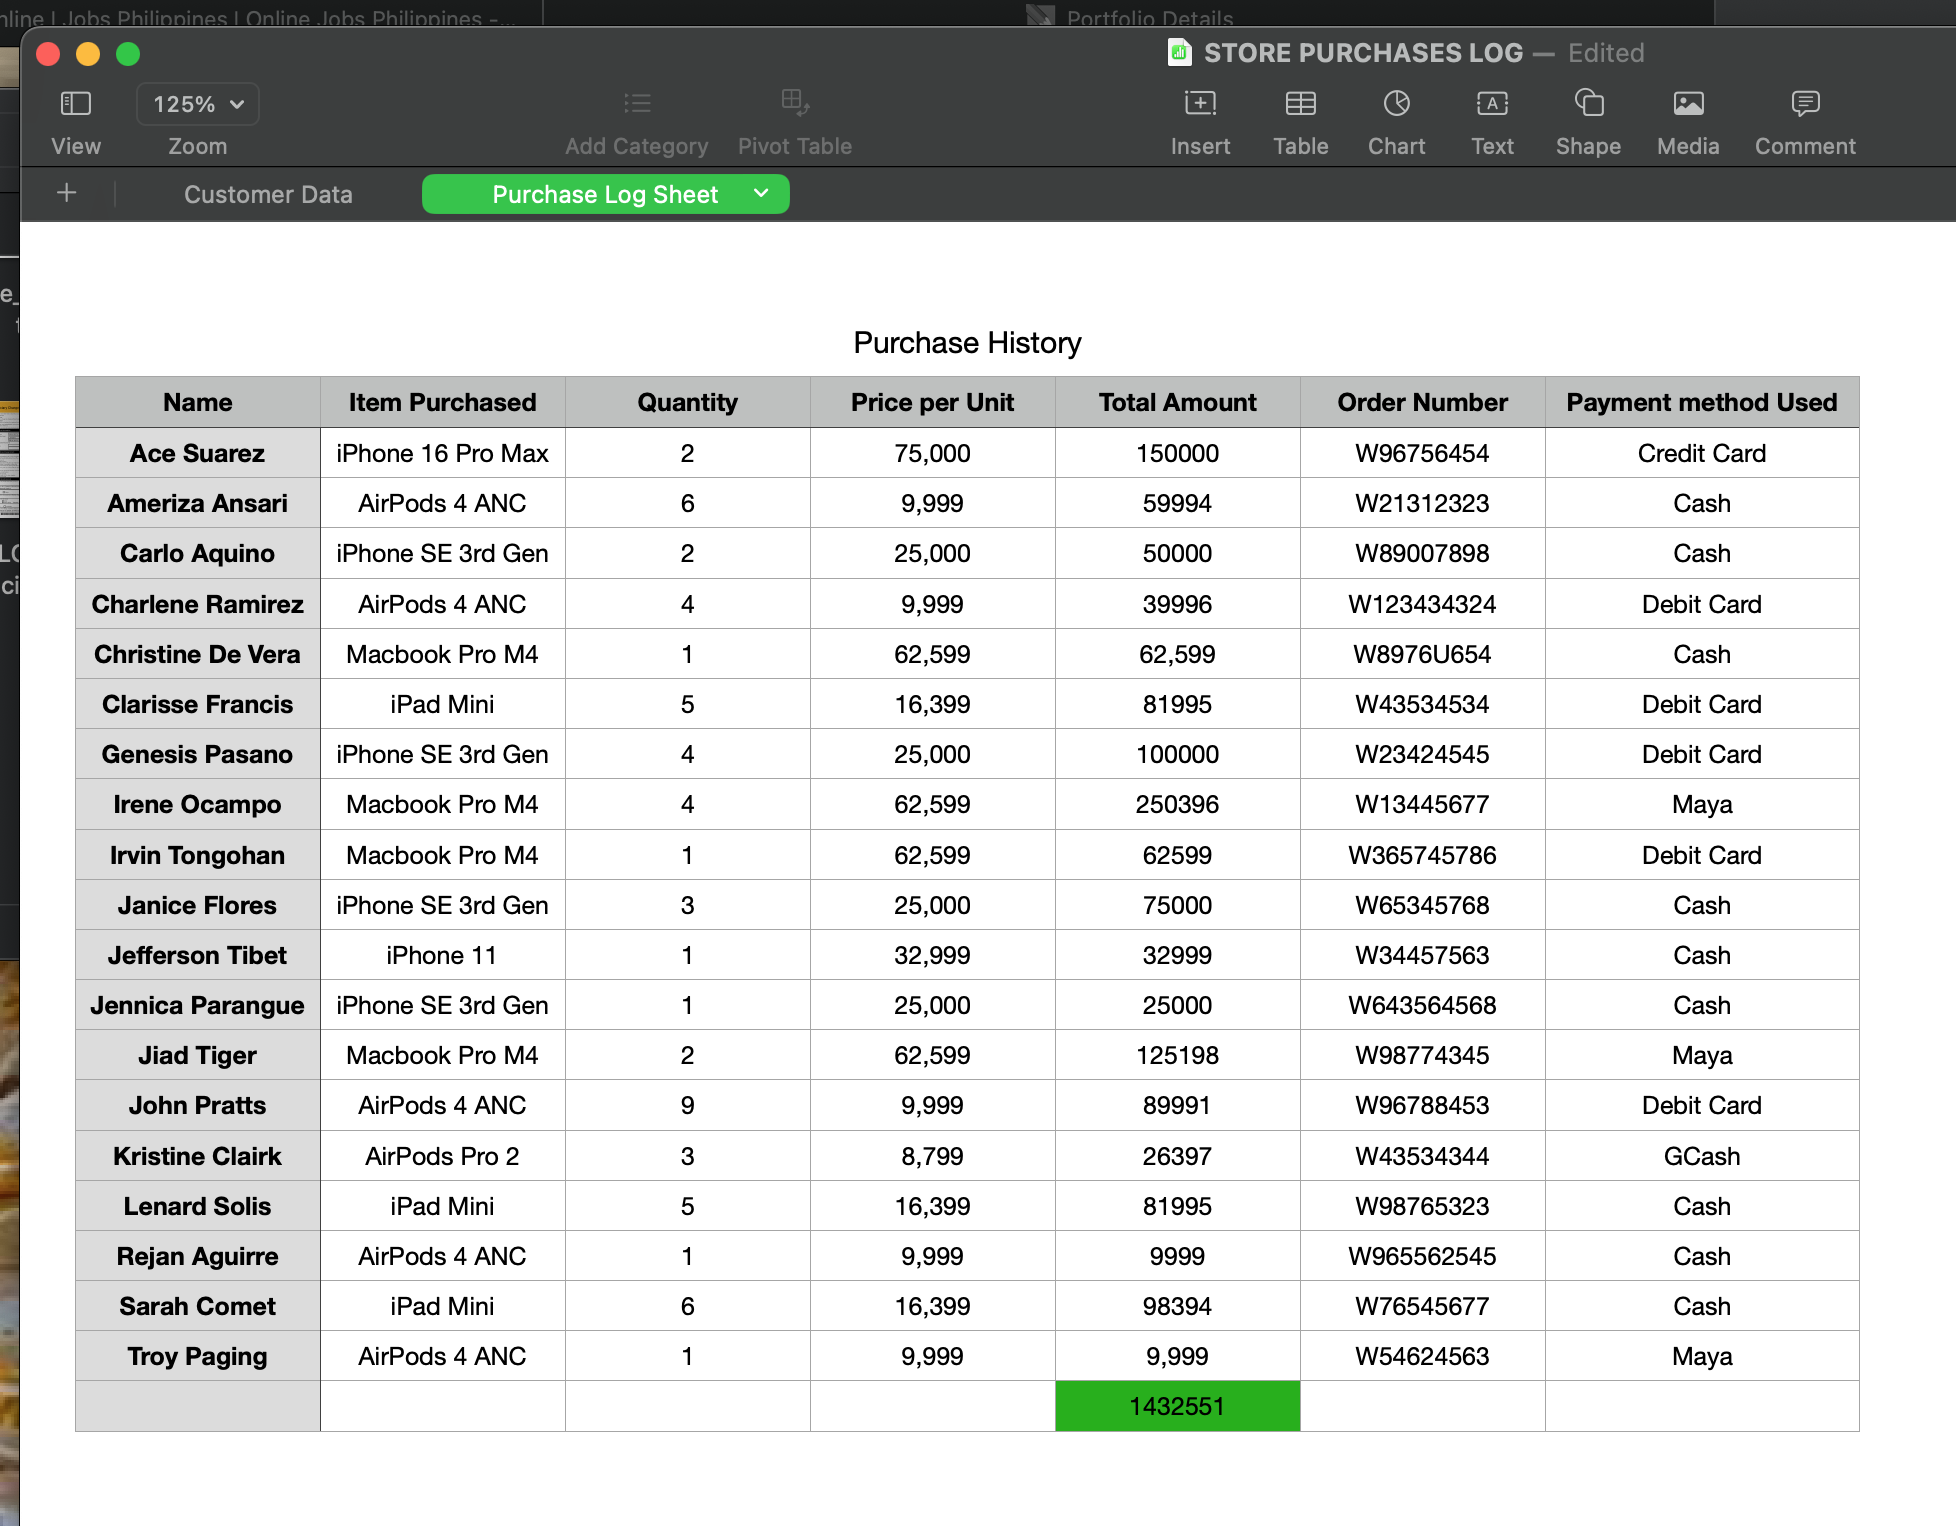Select the Payment method Used header
1956x1526 pixels.
tap(1702, 402)
